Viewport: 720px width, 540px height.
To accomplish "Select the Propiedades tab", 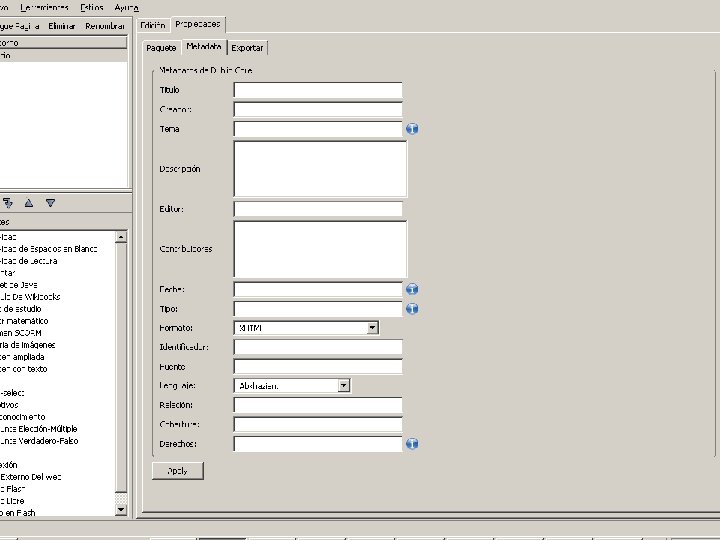I will tap(198, 24).
